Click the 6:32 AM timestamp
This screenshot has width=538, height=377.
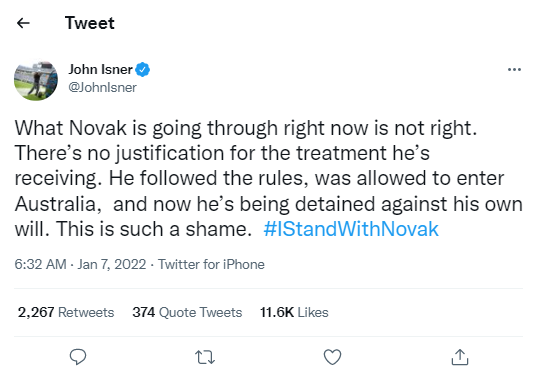(x=40, y=264)
